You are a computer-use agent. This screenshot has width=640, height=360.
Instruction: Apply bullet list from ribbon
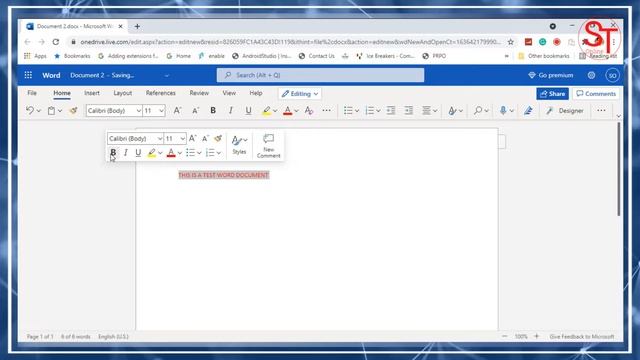coord(348,111)
